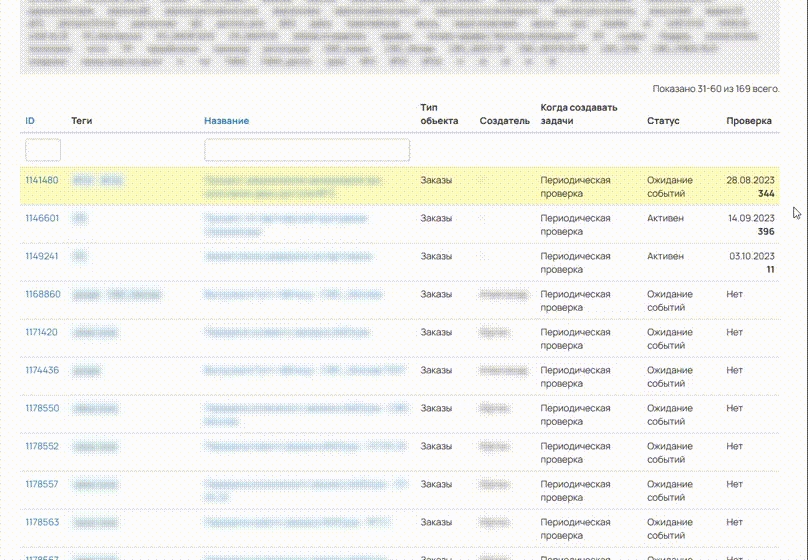Screen dimensions: 808x560
Task: Sort the table by ID column header
Action: coord(30,121)
